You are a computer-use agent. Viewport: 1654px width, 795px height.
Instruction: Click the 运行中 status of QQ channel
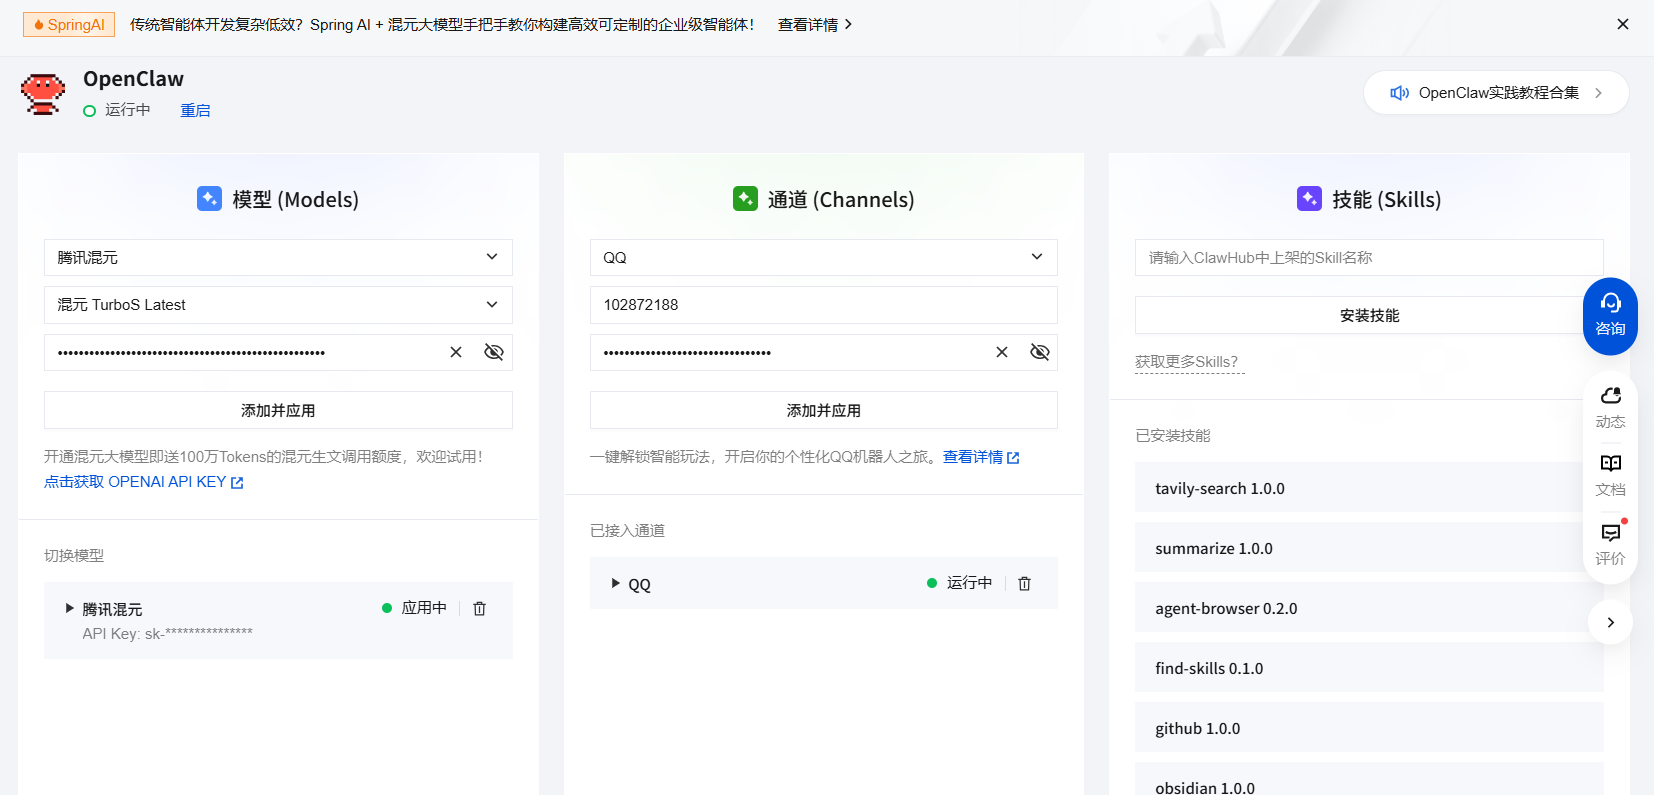pyautogui.click(x=959, y=583)
